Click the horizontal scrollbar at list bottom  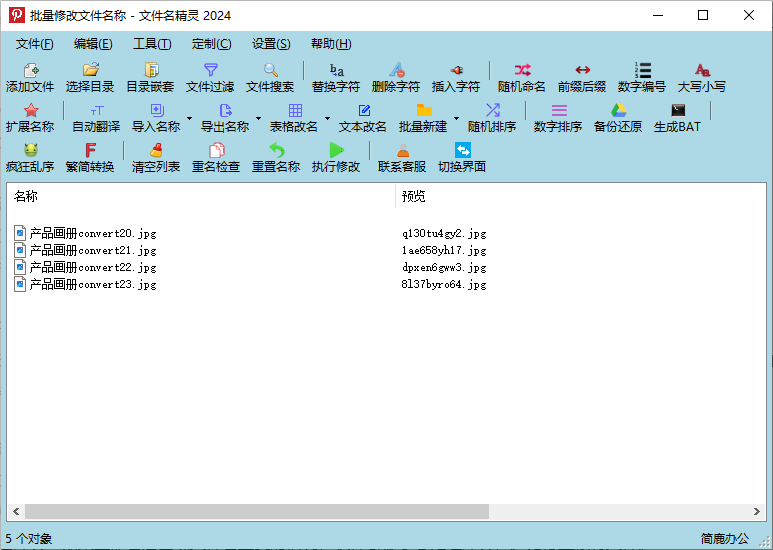click(256, 511)
